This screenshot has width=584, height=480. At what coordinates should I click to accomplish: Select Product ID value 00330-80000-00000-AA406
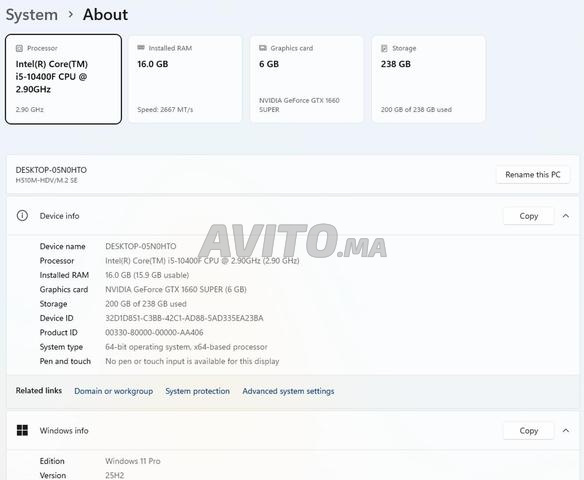coord(154,333)
